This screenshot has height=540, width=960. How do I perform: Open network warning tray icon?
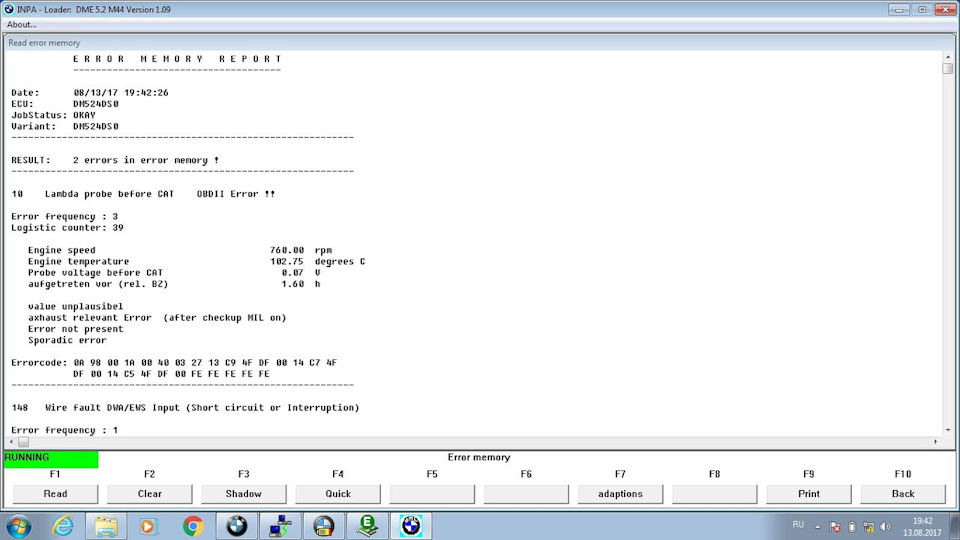pos(868,527)
